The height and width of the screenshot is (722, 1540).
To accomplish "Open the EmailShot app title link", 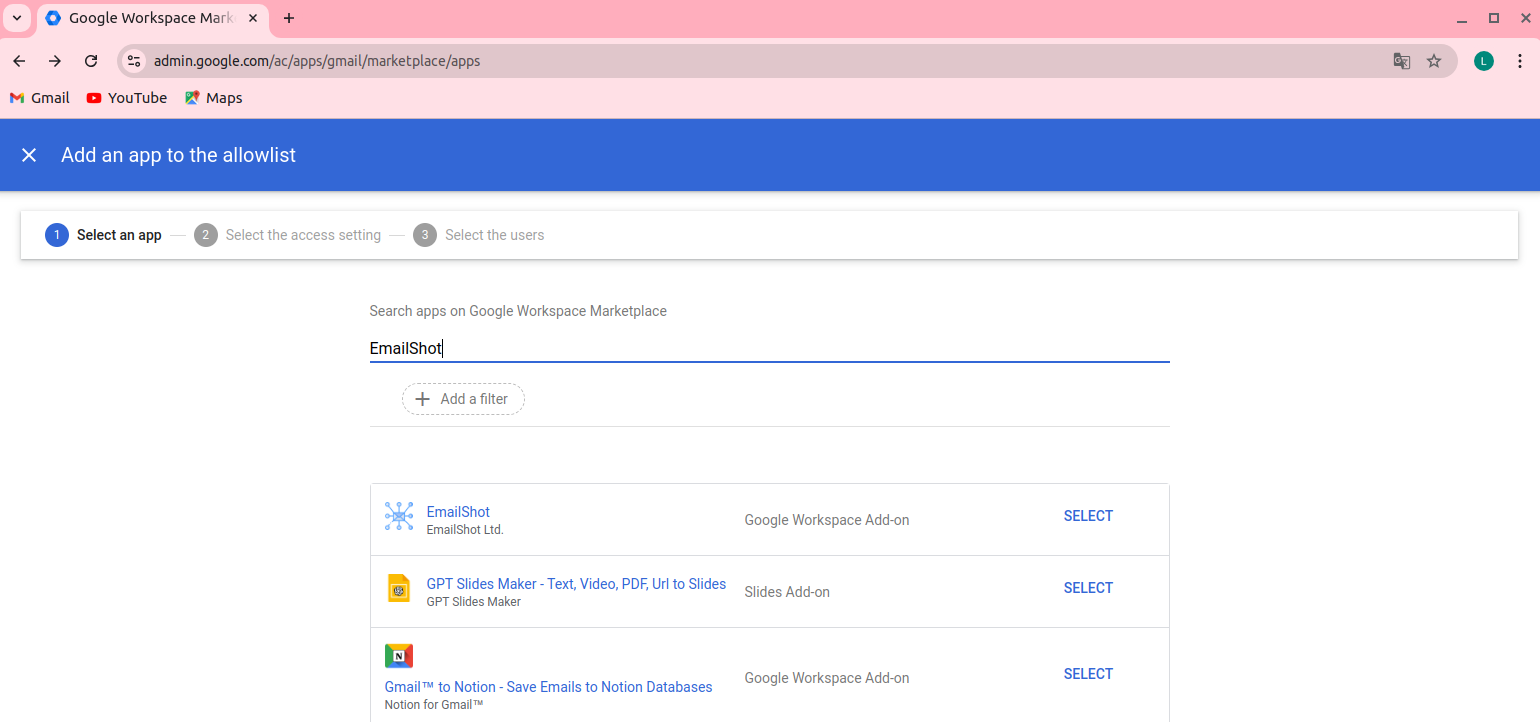I will pos(458,512).
